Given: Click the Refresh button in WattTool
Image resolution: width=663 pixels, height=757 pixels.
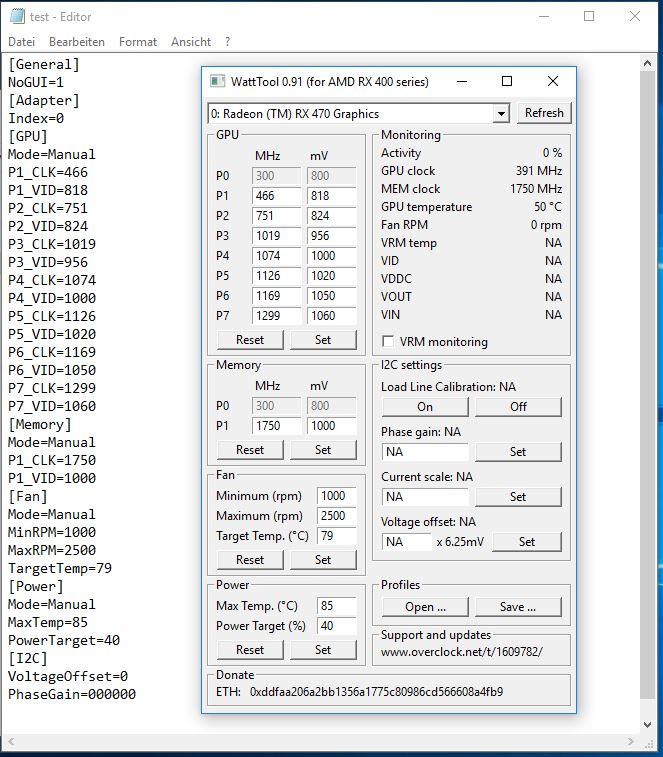Looking at the screenshot, I should click(x=544, y=113).
